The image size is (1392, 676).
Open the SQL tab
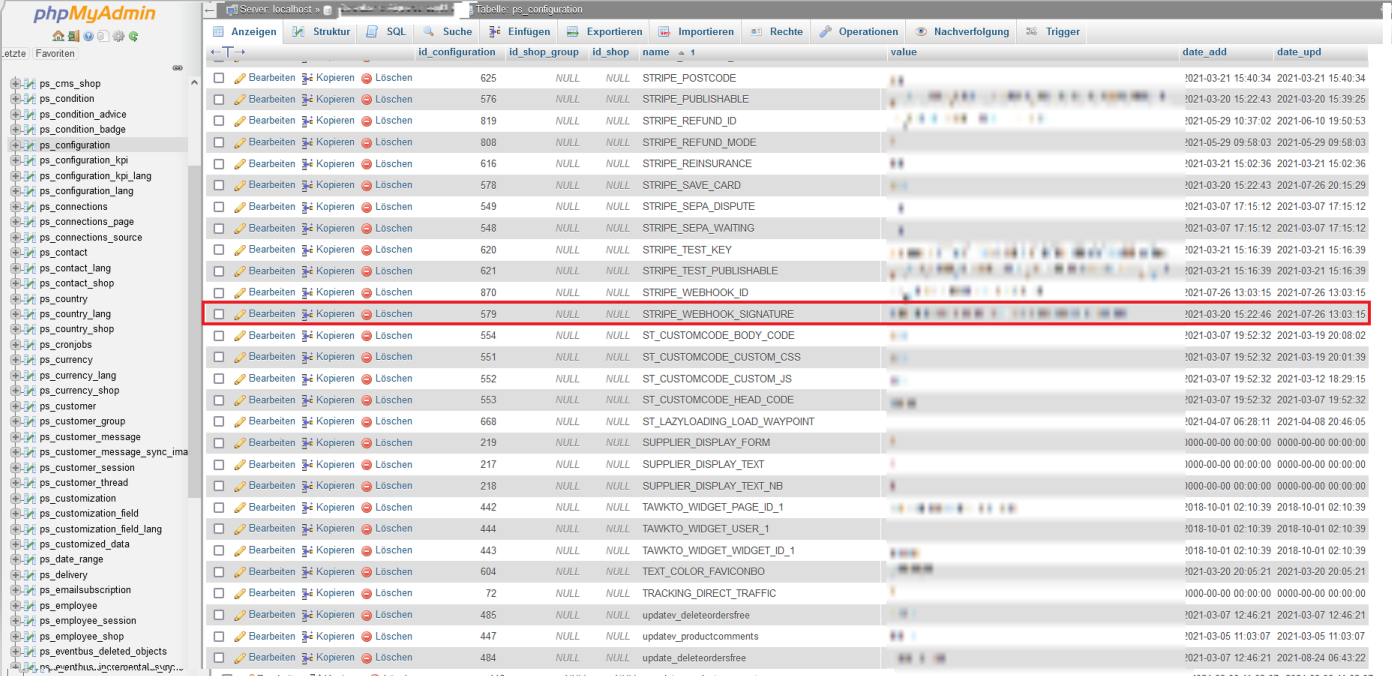pos(386,32)
